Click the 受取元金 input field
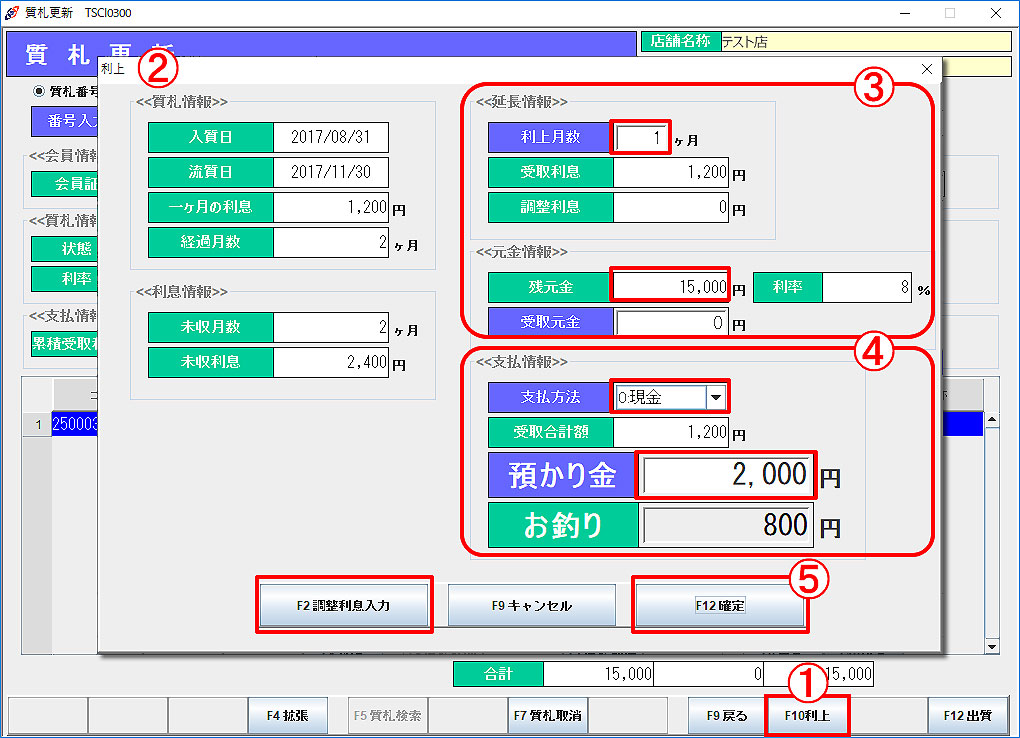The width and height of the screenshot is (1020, 738). pyautogui.click(x=671, y=323)
